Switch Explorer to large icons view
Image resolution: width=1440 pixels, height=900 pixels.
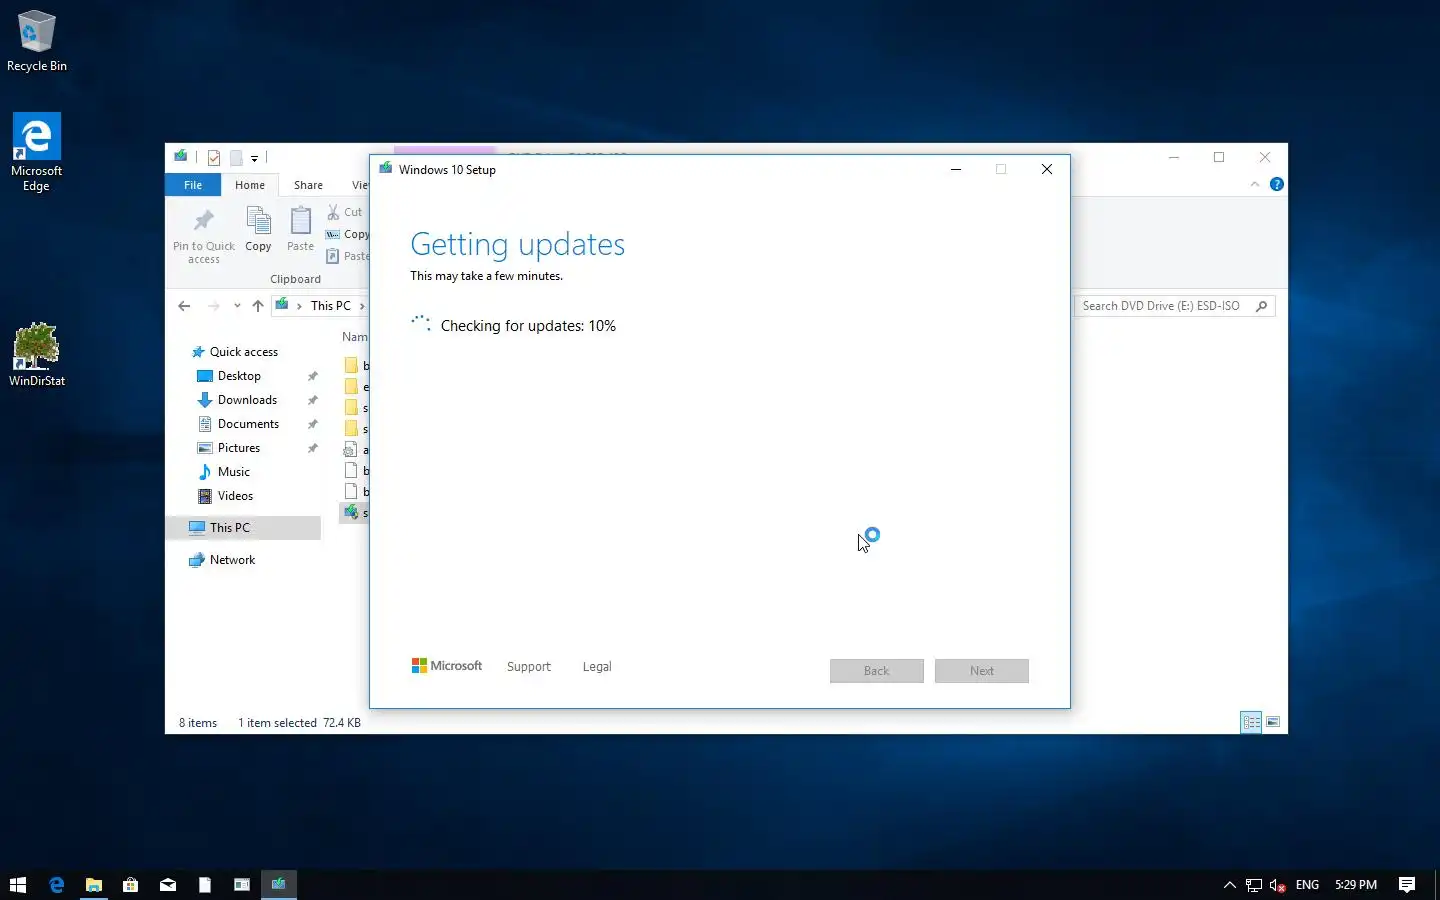click(x=1273, y=722)
